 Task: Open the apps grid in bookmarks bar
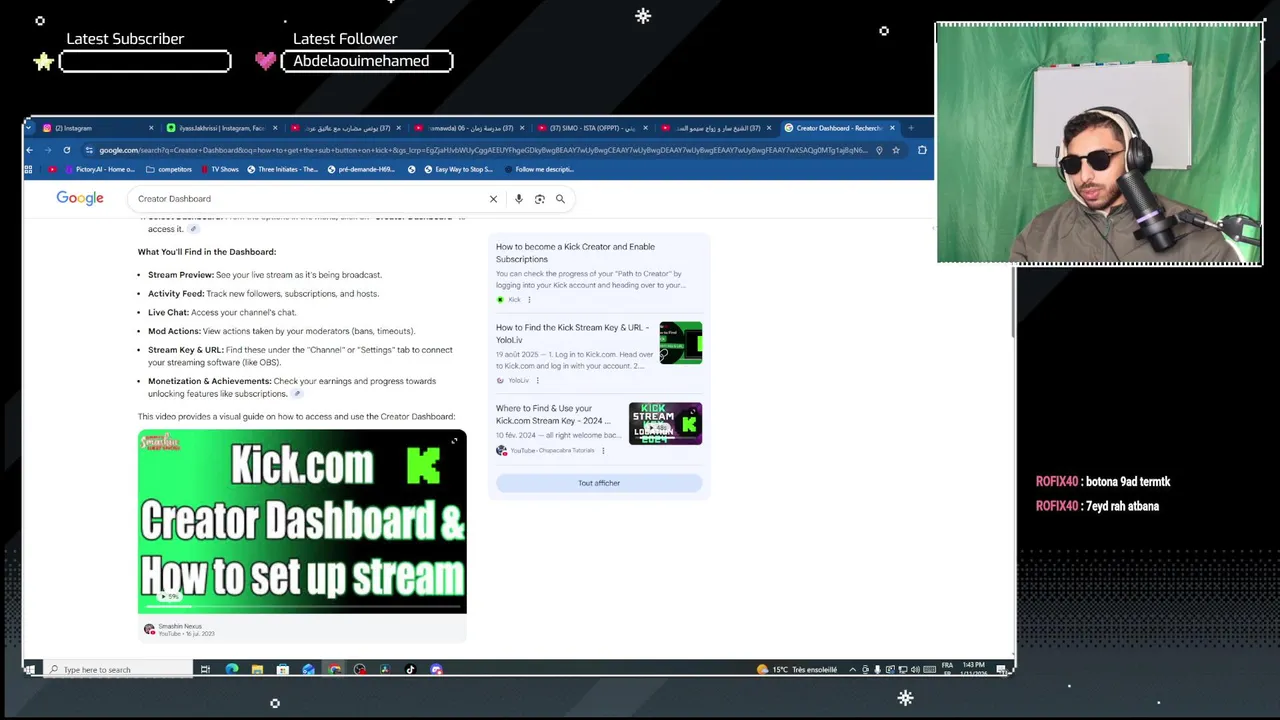(30, 169)
